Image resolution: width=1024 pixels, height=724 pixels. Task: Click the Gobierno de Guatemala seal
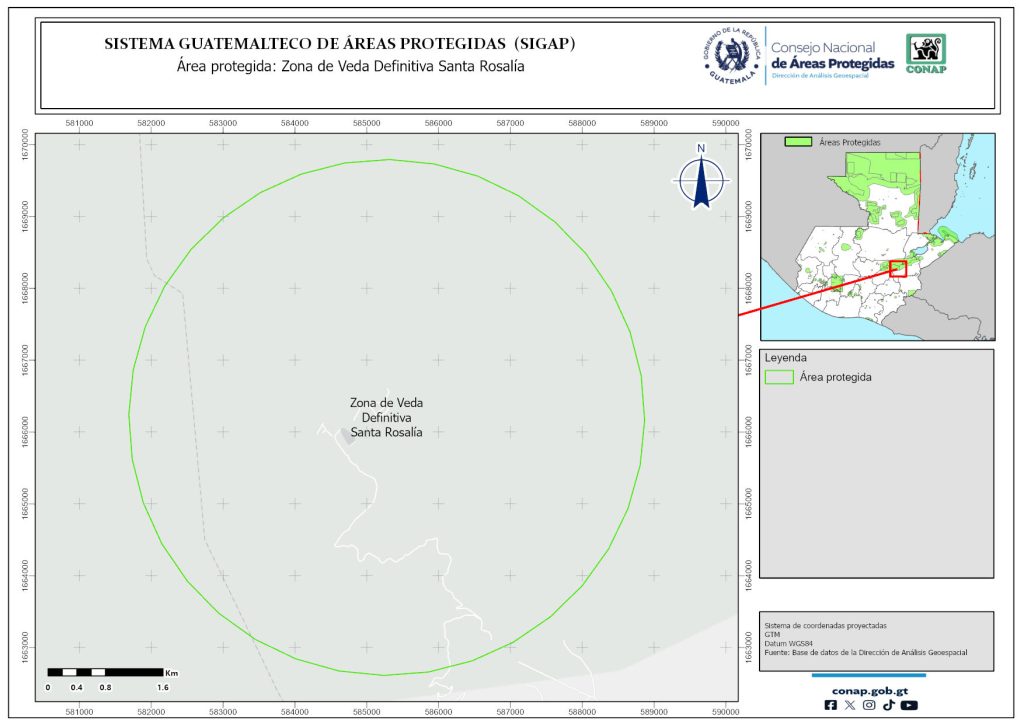[x=730, y=56]
